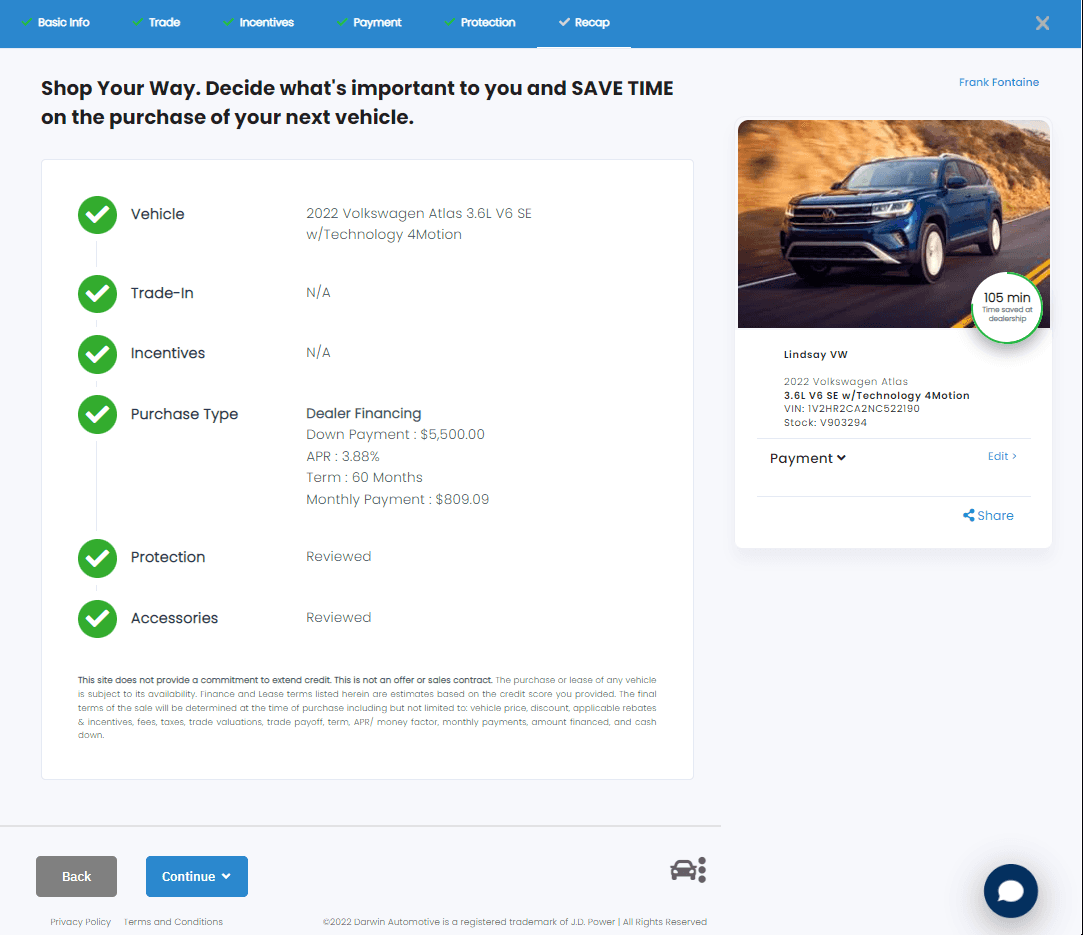This screenshot has width=1083, height=935.
Task: Click the green checkmark next to Incentives
Action: [x=97, y=354]
